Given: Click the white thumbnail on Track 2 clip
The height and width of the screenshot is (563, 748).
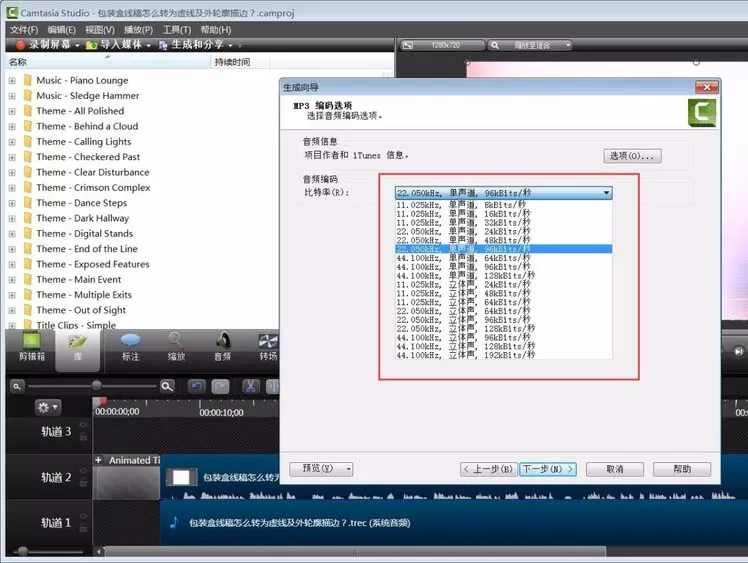Looking at the screenshot, I should point(181,477).
